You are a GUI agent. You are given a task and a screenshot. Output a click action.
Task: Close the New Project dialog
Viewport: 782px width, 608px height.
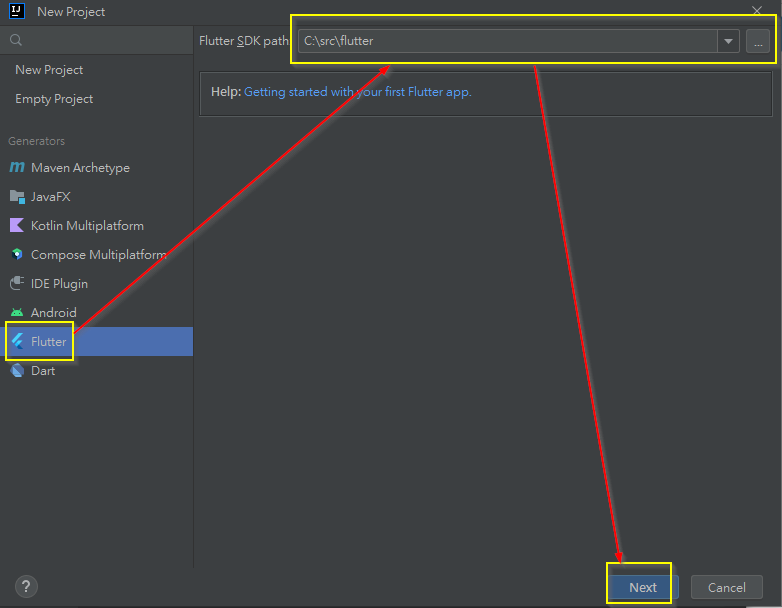point(757,10)
